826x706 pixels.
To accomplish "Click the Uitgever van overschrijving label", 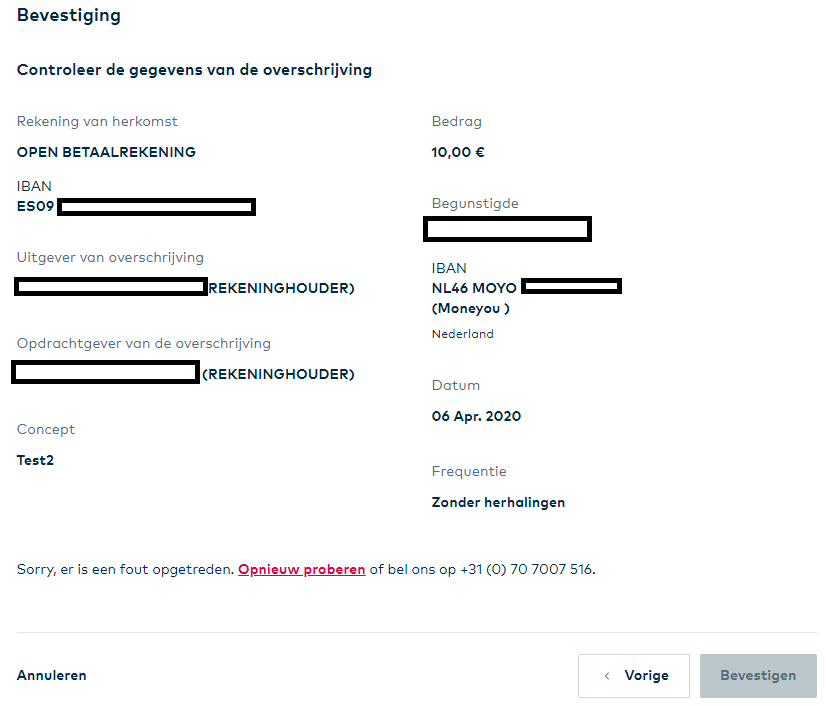I will 110,258.
